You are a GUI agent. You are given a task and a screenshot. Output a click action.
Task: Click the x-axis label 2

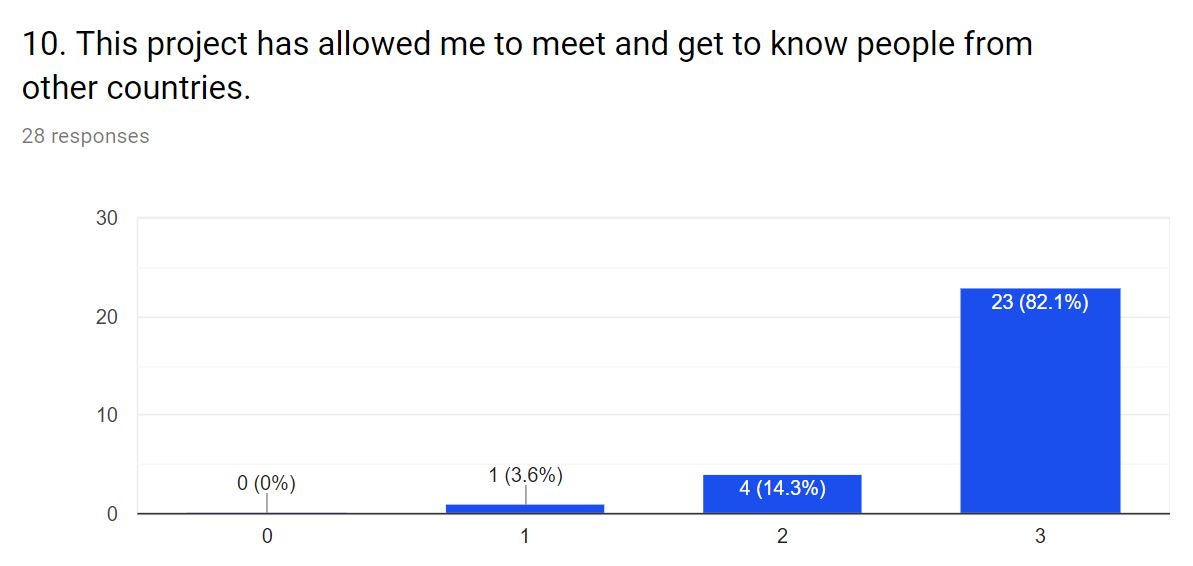[x=782, y=536]
